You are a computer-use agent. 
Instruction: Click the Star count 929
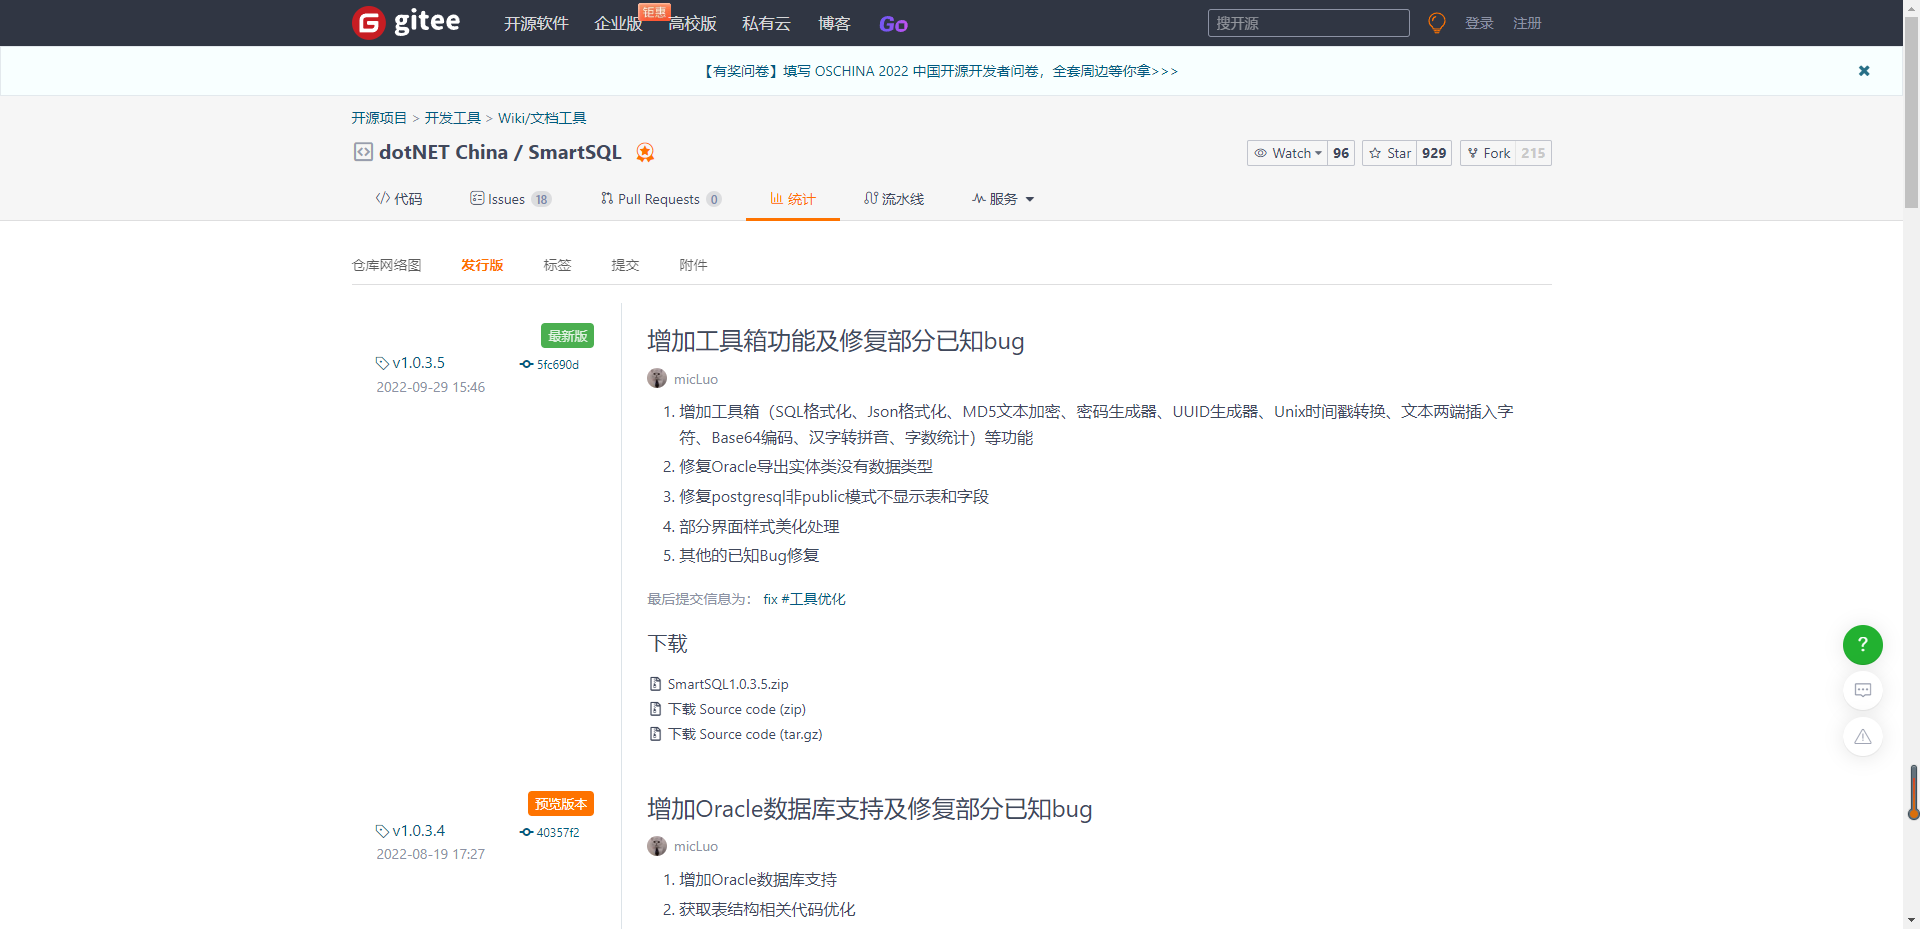coord(1434,153)
